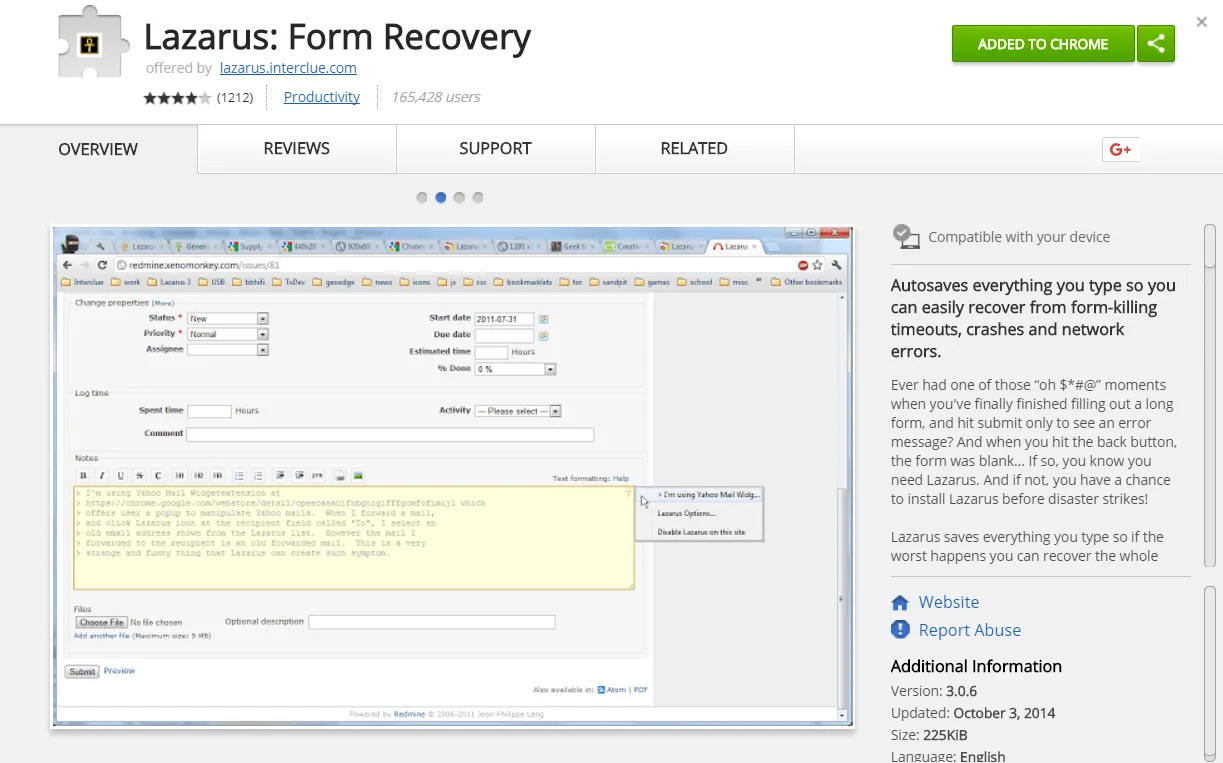Image resolution: width=1223 pixels, height=763 pixels.
Task: Switch to the Support tab
Action: coord(495,148)
